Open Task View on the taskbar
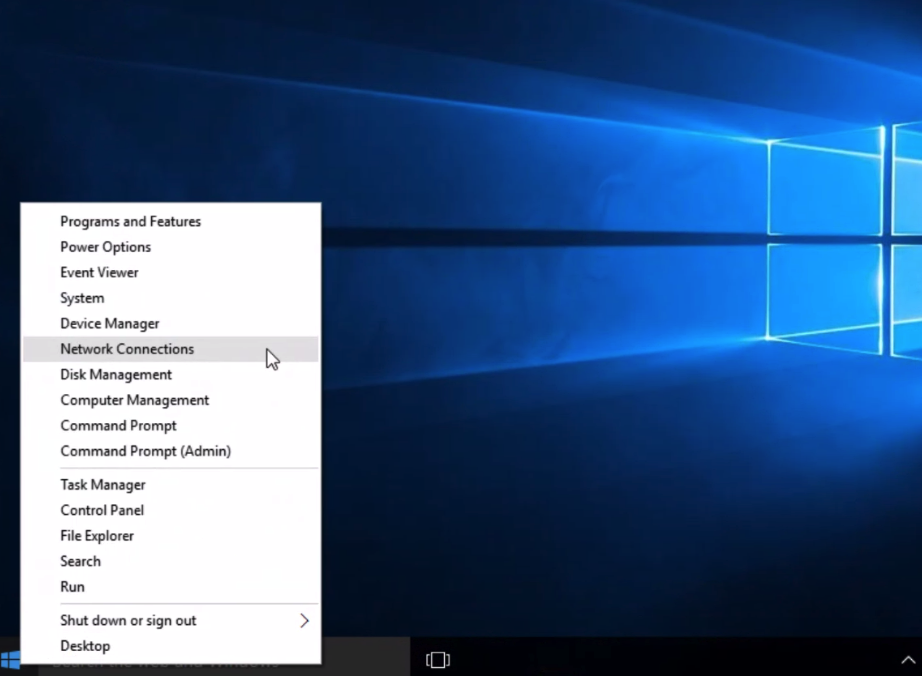922x676 pixels. point(438,660)
